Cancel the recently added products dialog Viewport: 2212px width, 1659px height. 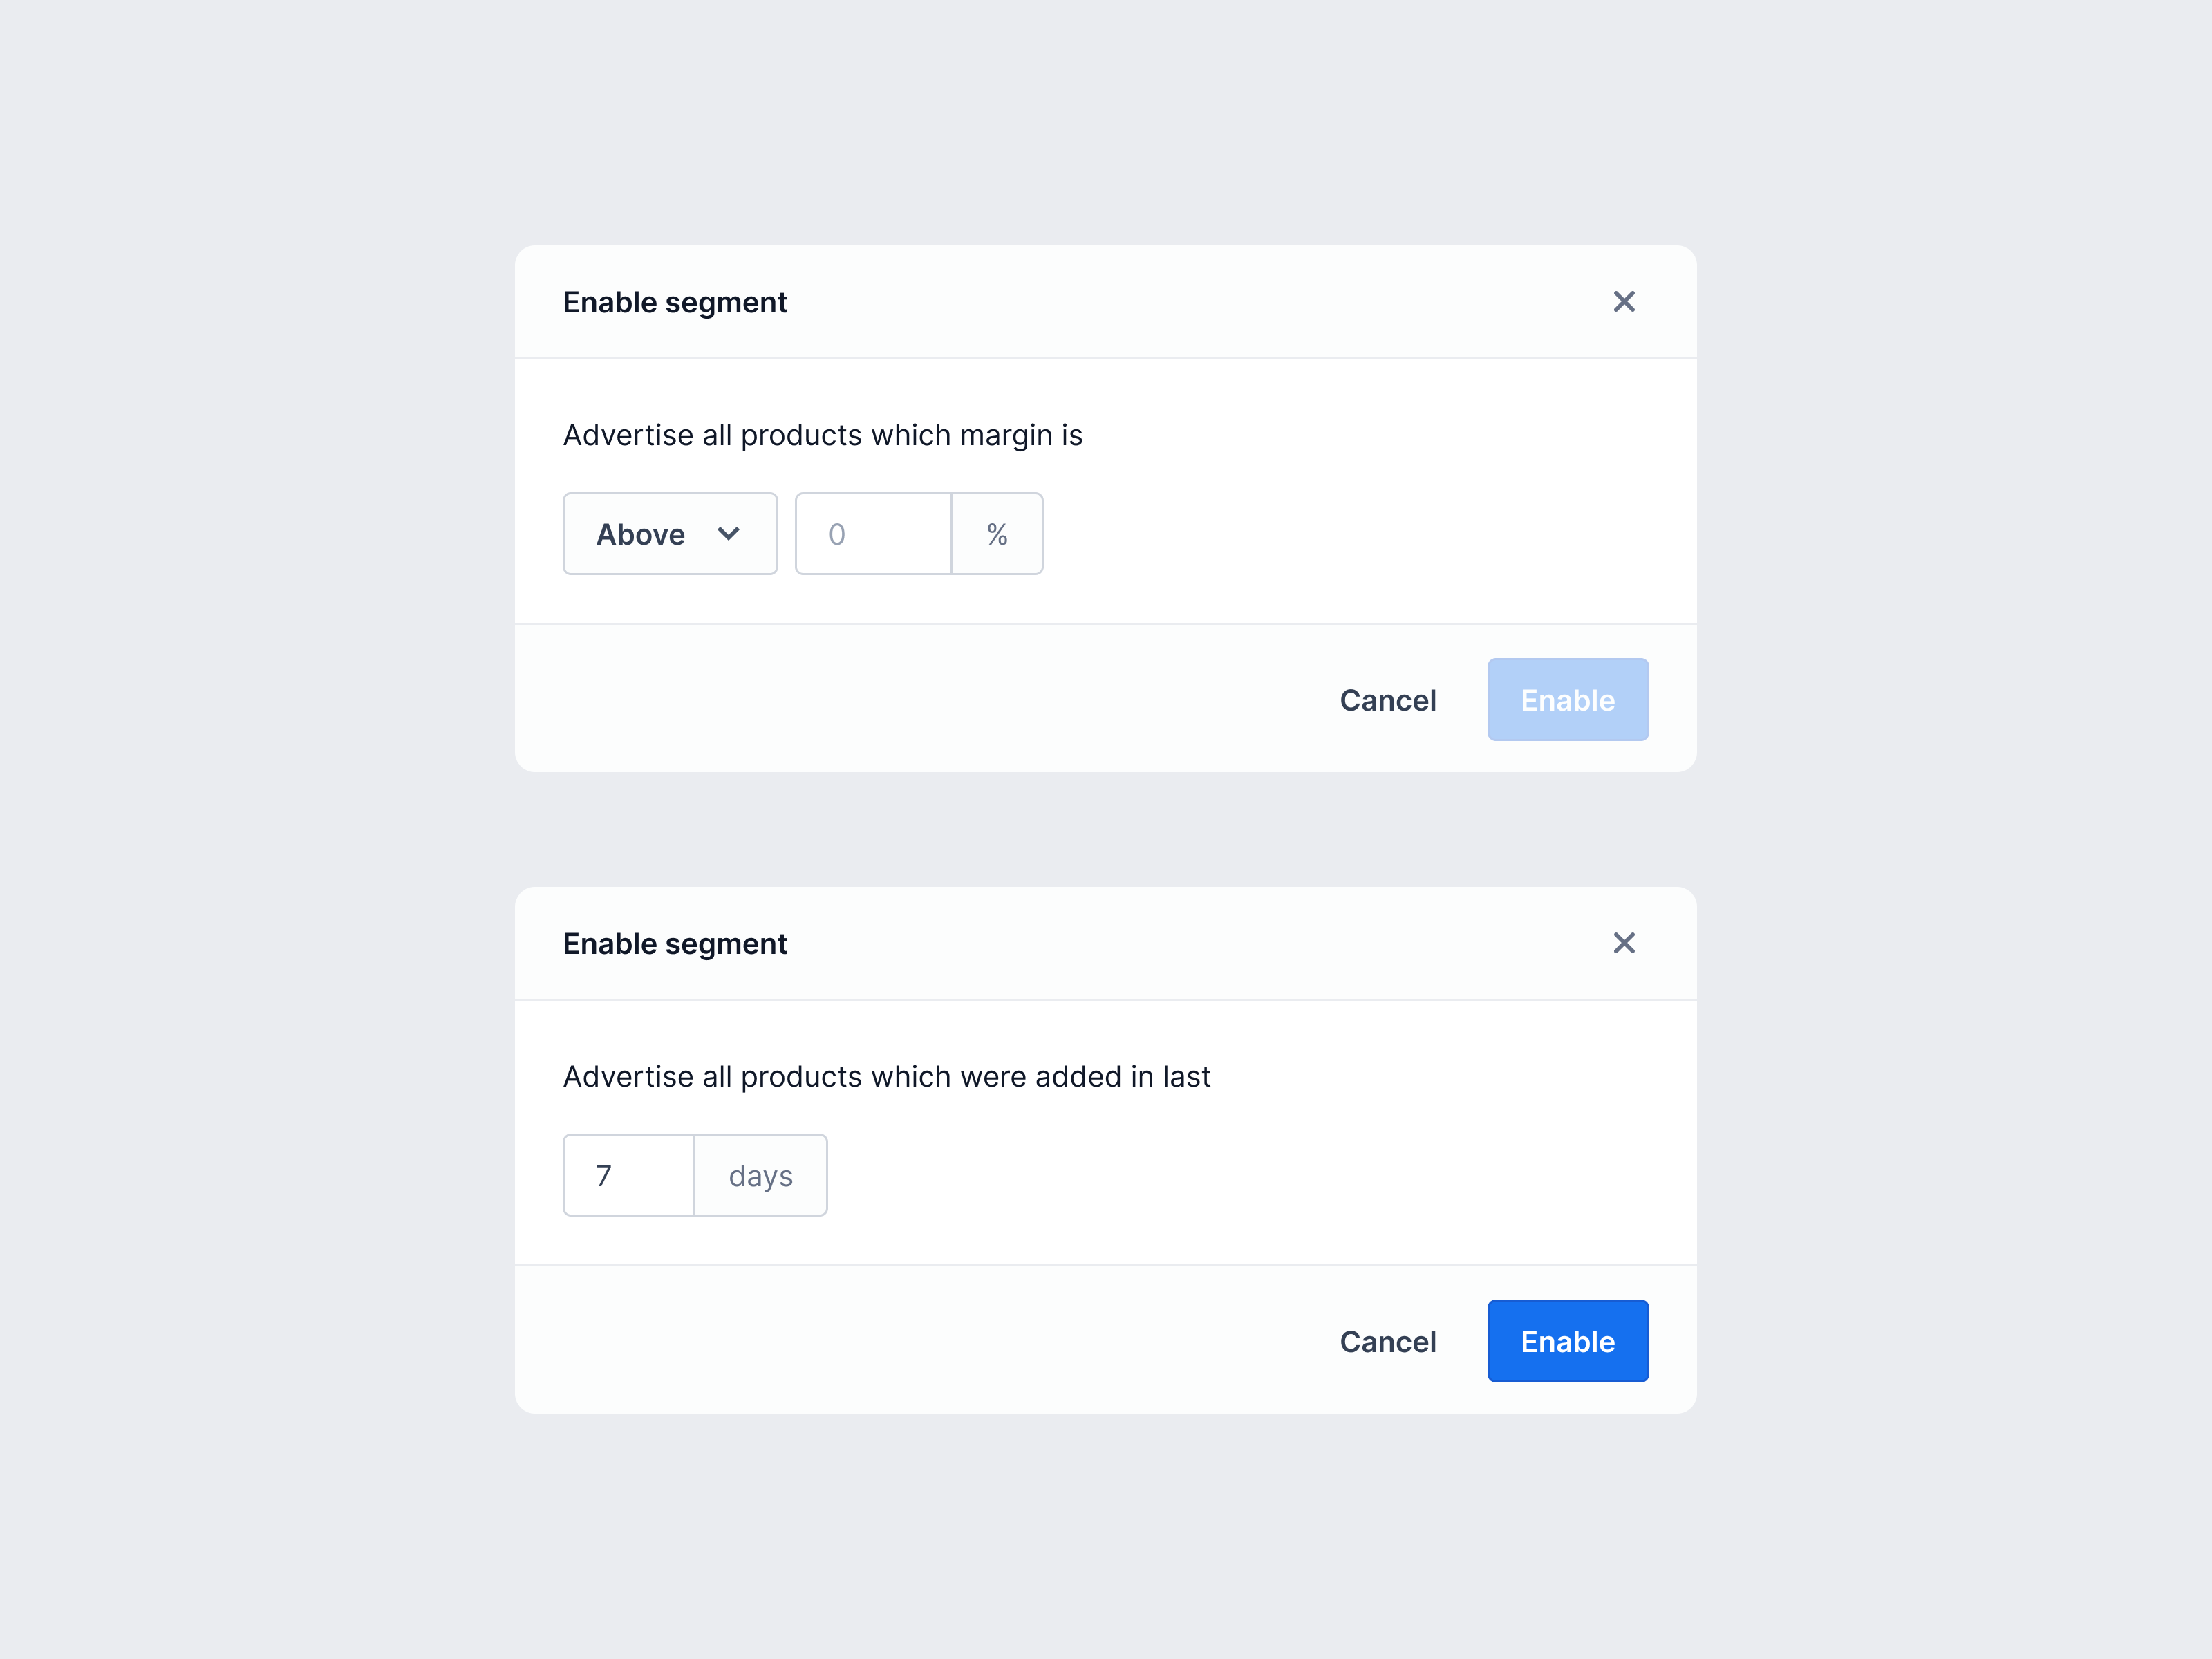1387,1341
